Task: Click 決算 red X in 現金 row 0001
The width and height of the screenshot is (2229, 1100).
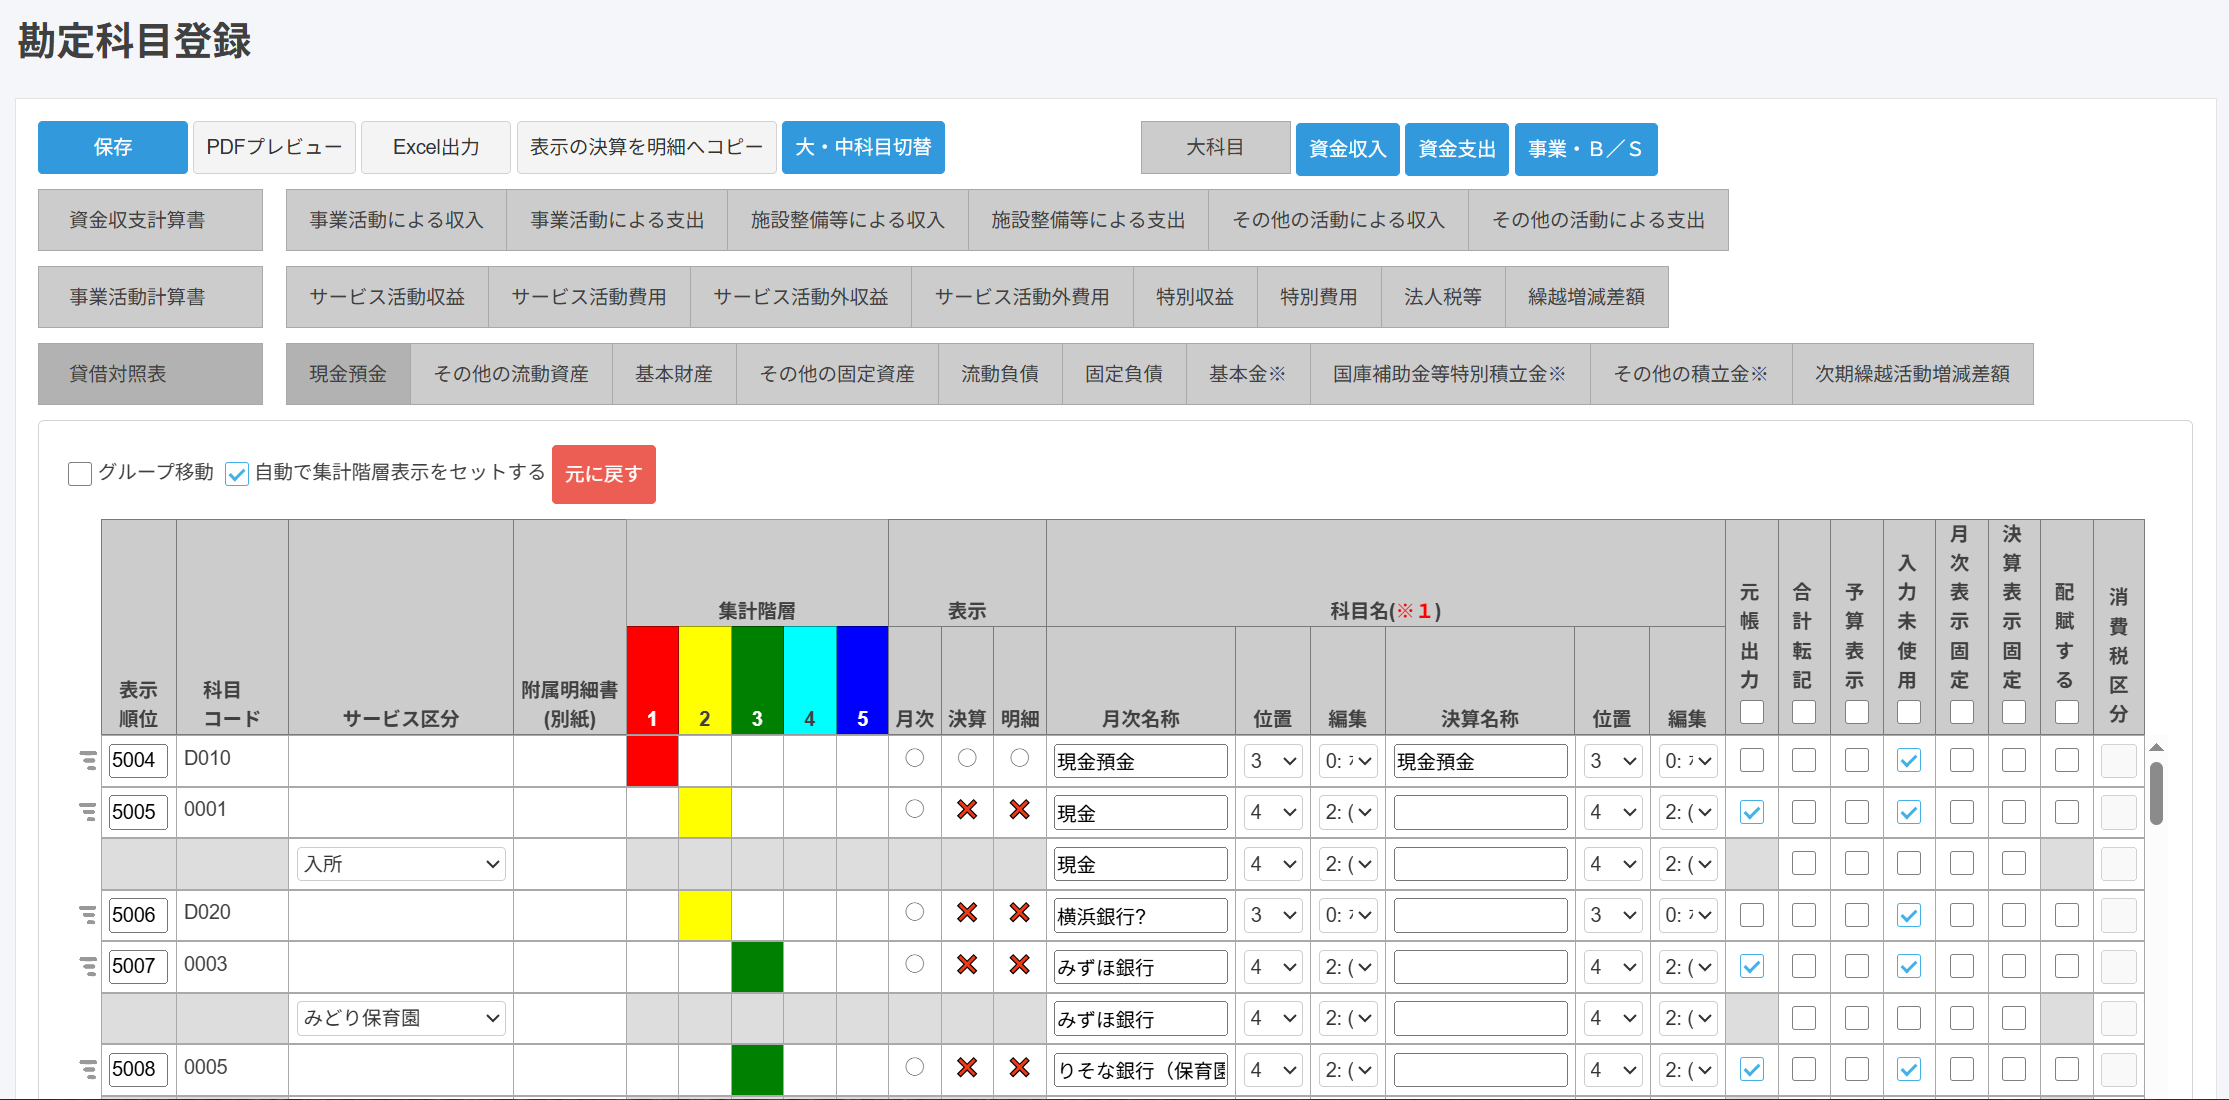Action: (x=967, y=810)
